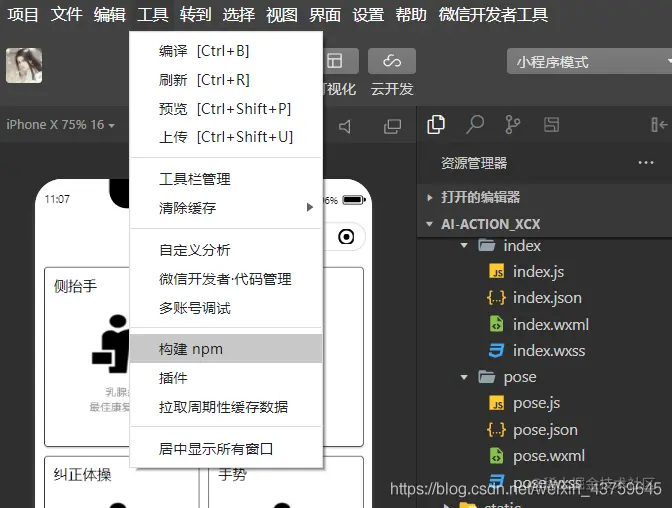Choose 居中显示所有窗口 entry
This screenshot has width=672, height=508.
[226, 448]
